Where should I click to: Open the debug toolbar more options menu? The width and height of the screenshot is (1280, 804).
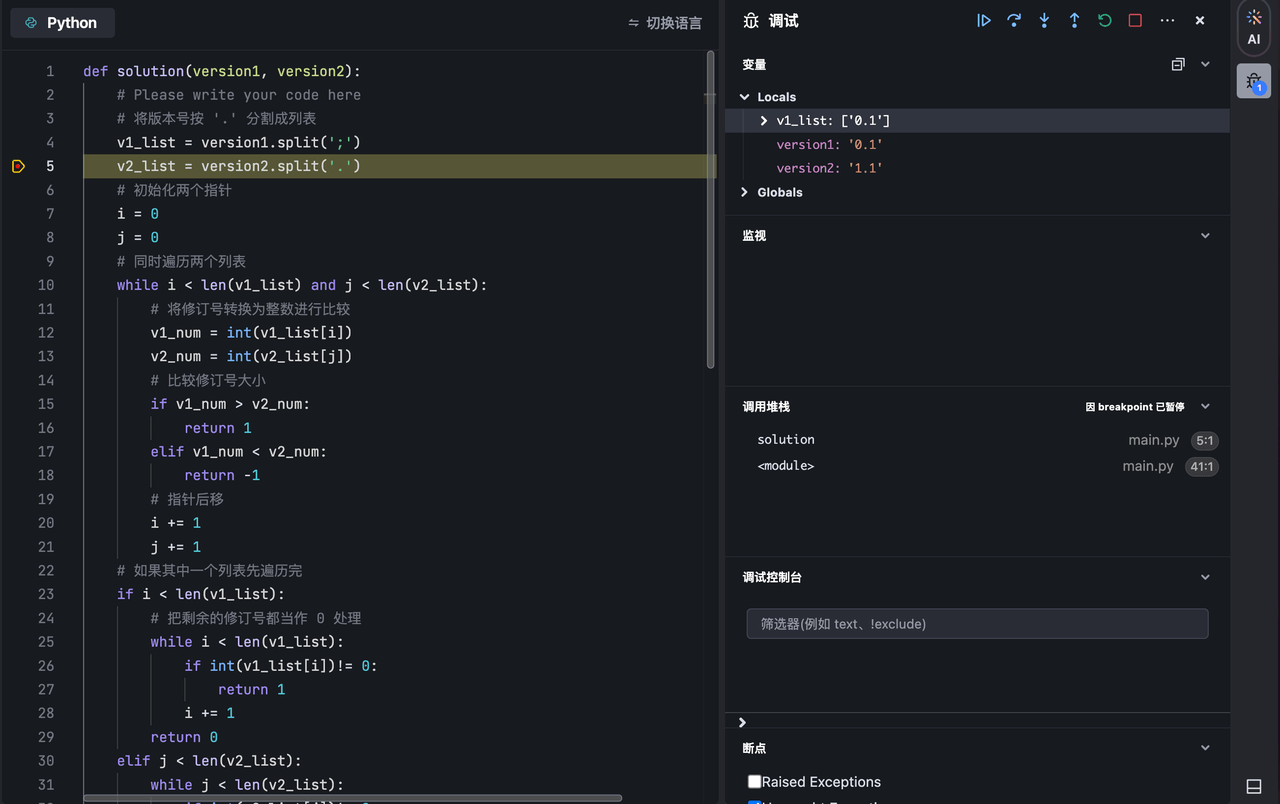tap(1167, 21)
